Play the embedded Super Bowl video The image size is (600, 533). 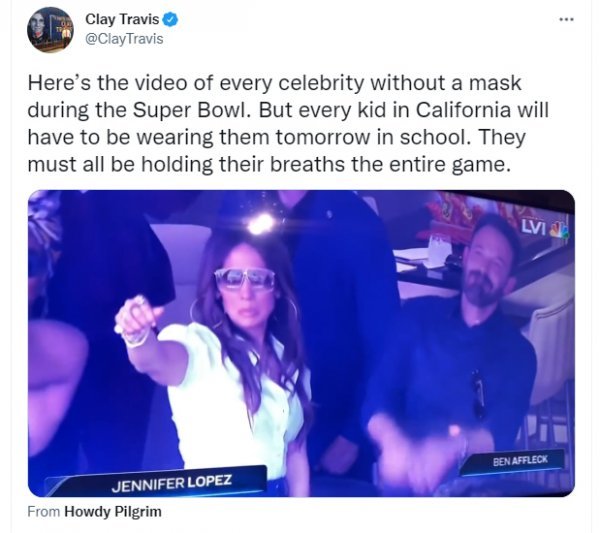point(301,343)
